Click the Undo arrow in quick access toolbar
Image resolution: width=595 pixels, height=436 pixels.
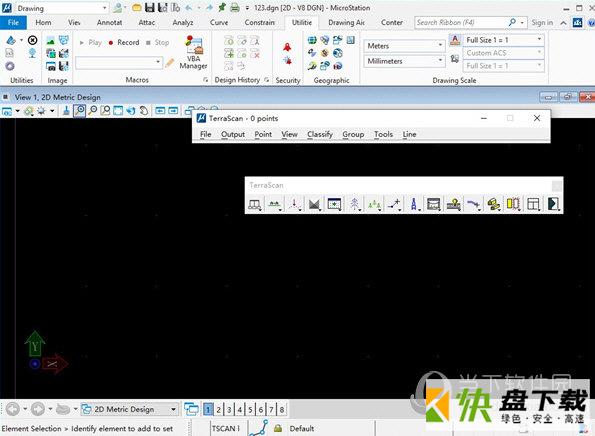pos(189,8)
